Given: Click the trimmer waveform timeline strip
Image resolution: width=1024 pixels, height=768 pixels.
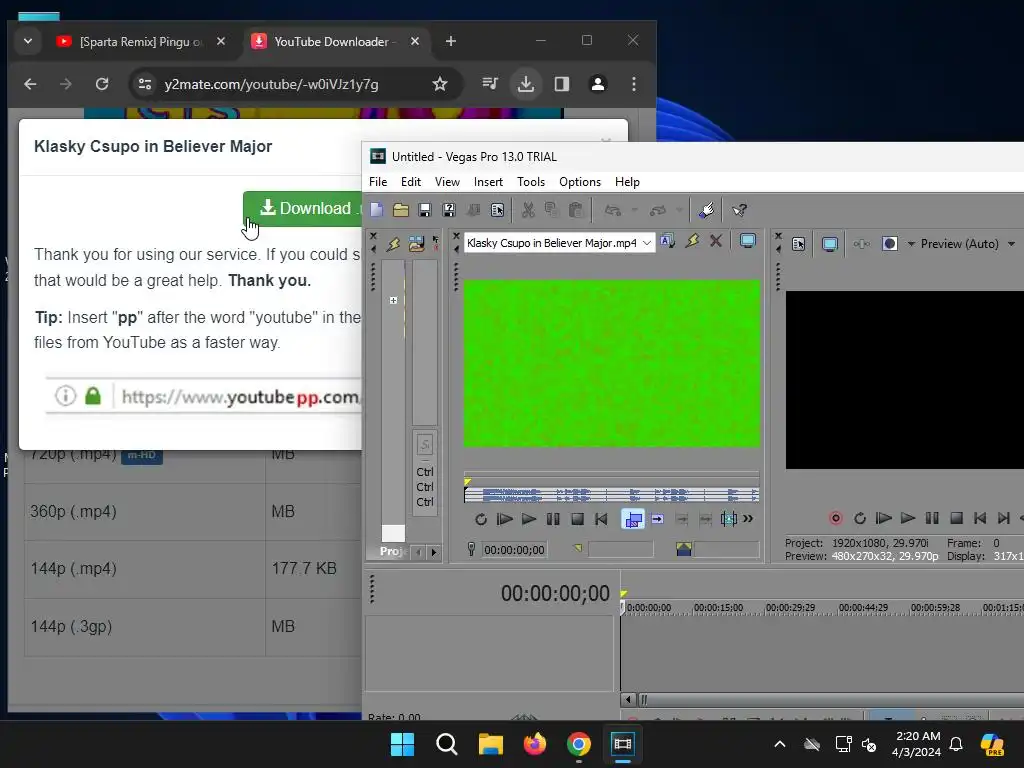Looking at the screenshot, I should pyautogui.click(x=611, y=494).
